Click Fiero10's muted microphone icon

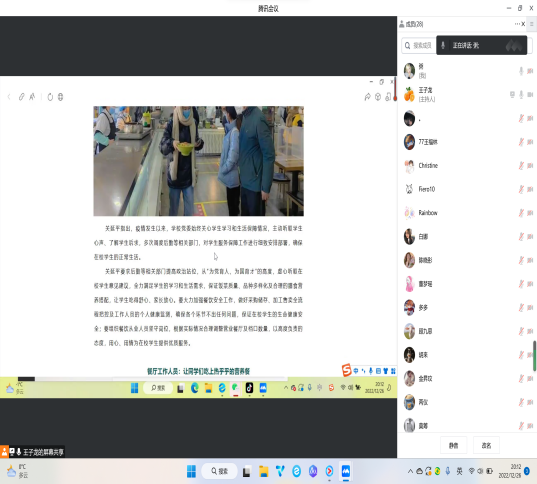pos(521,189)
